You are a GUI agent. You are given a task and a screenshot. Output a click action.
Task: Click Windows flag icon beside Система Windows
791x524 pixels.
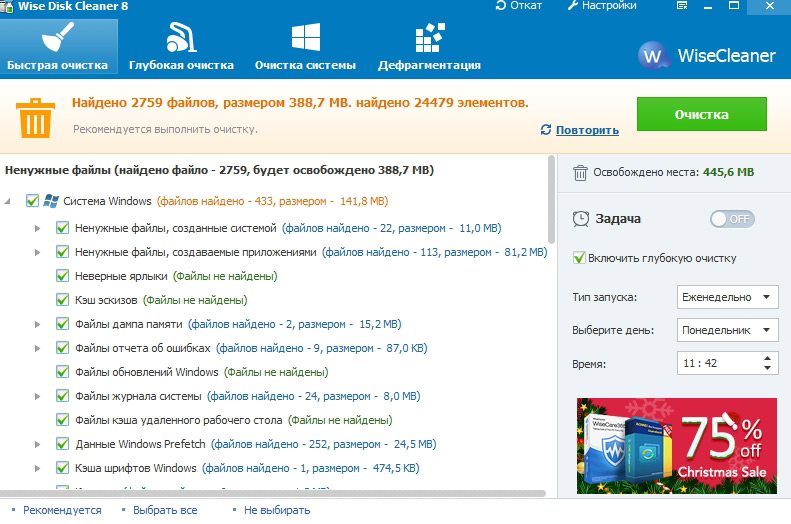(x=50, y=201)
